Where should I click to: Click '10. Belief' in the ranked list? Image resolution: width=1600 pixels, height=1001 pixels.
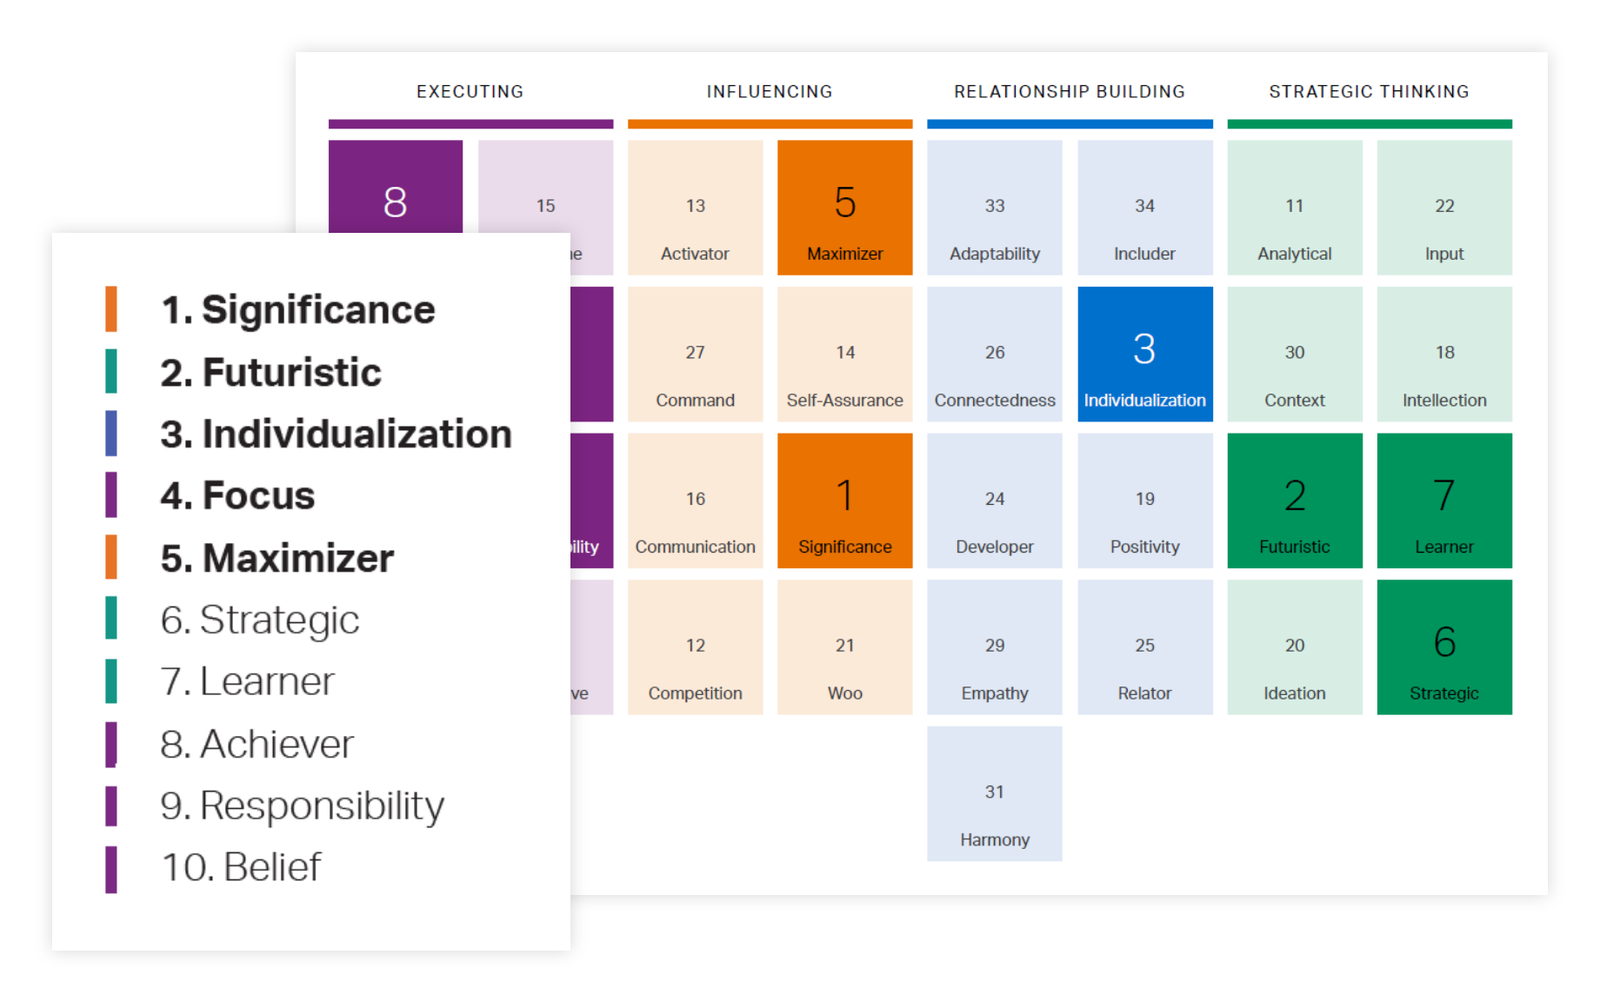pyautogui.click(x=241, y=868)
